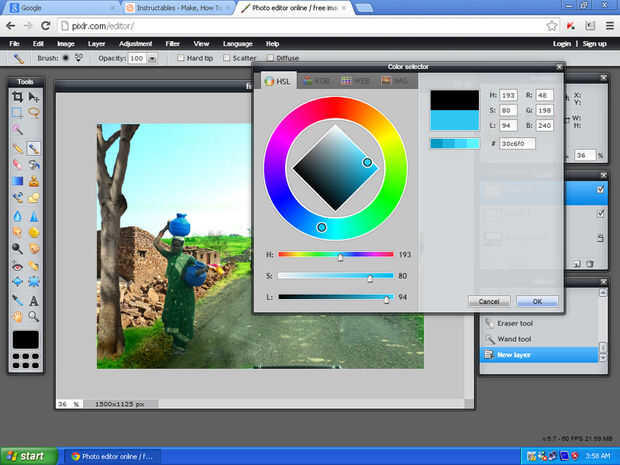Click the Sign up link
Screen dimensions: 620x465
(x=594, y=44)
